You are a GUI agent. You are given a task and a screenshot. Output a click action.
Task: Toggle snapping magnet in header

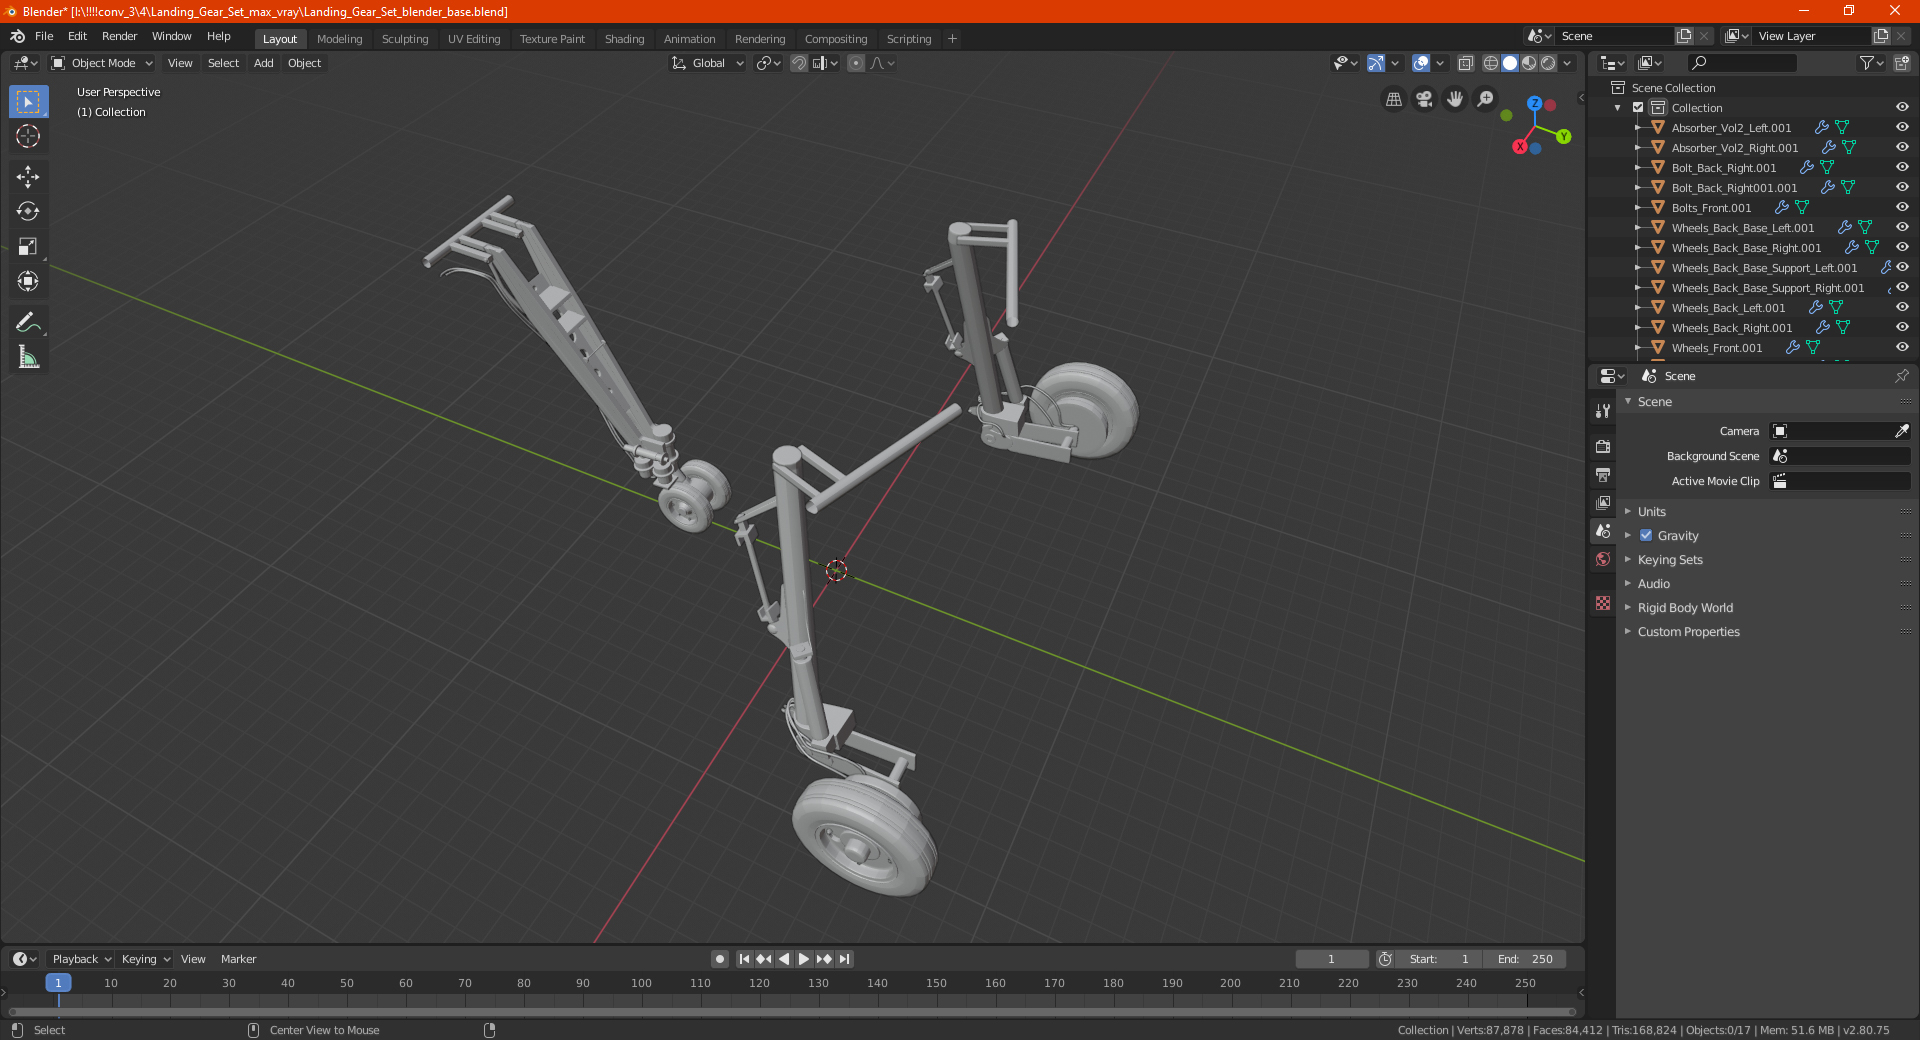pos(799,63)
